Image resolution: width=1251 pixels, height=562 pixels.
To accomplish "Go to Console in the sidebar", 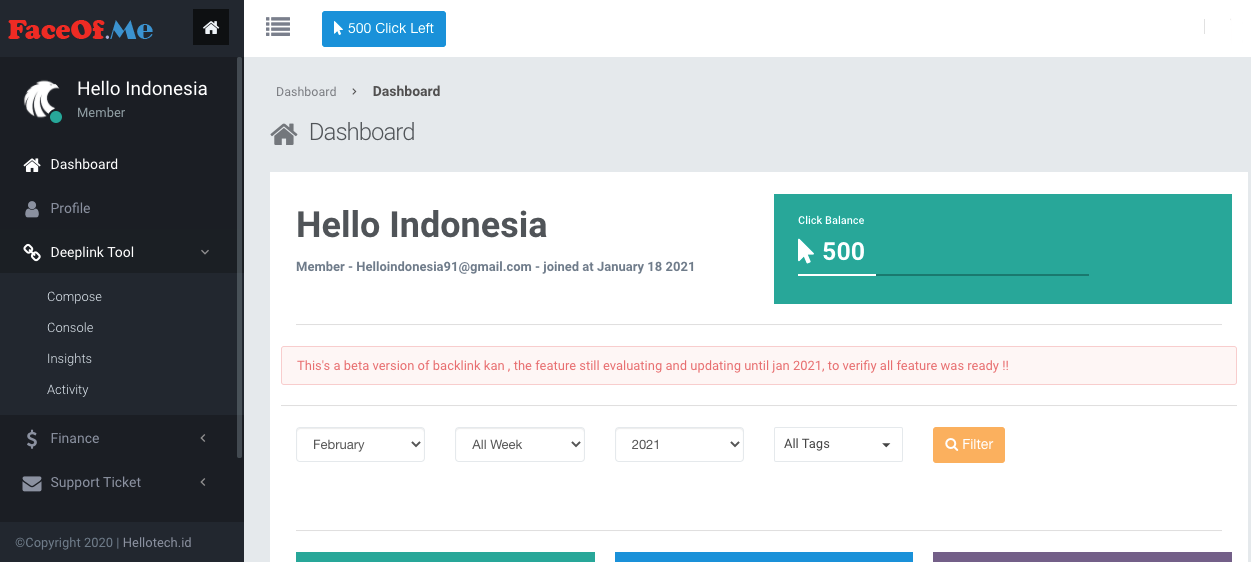I will point(70,328).
